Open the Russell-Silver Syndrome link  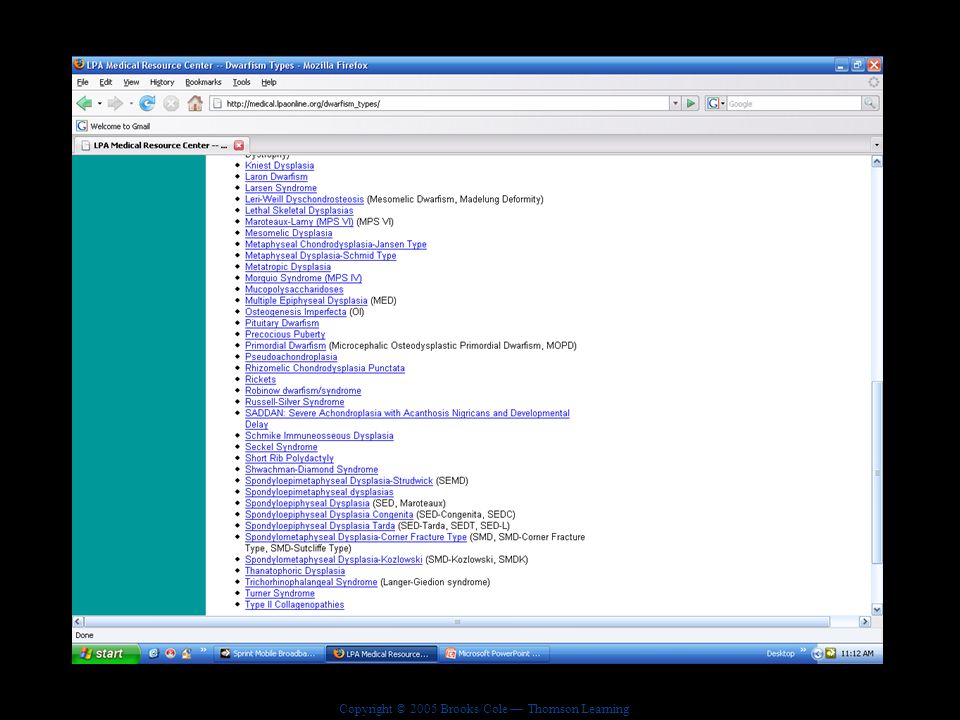click(x=294, y=402)
